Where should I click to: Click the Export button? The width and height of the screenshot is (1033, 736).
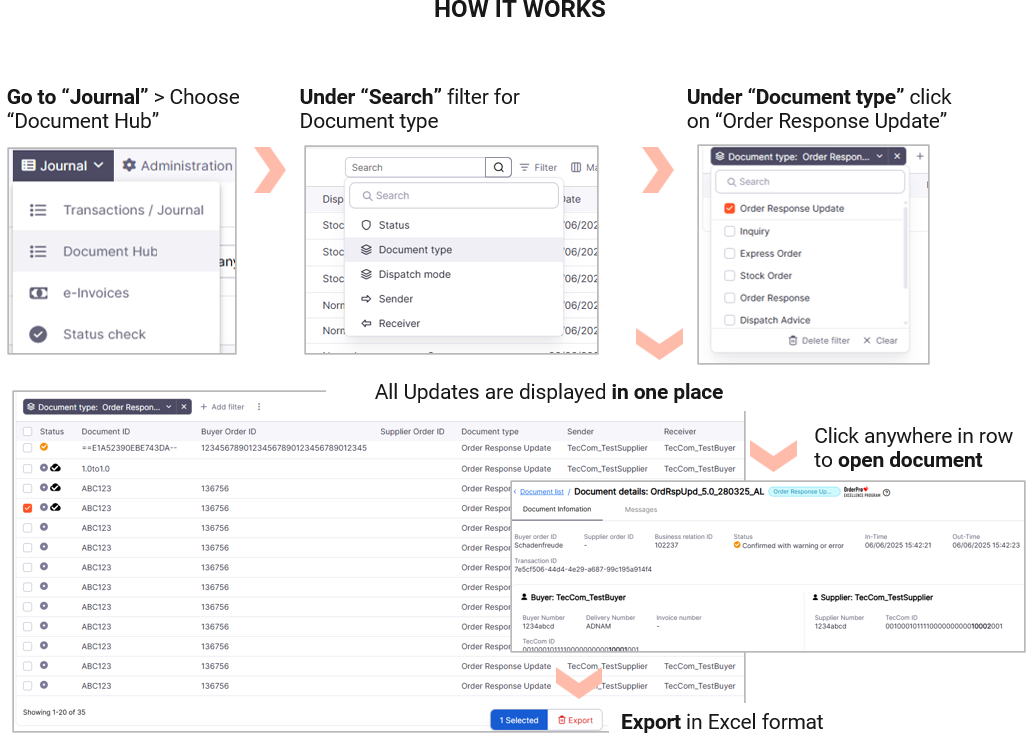[575, 720]
